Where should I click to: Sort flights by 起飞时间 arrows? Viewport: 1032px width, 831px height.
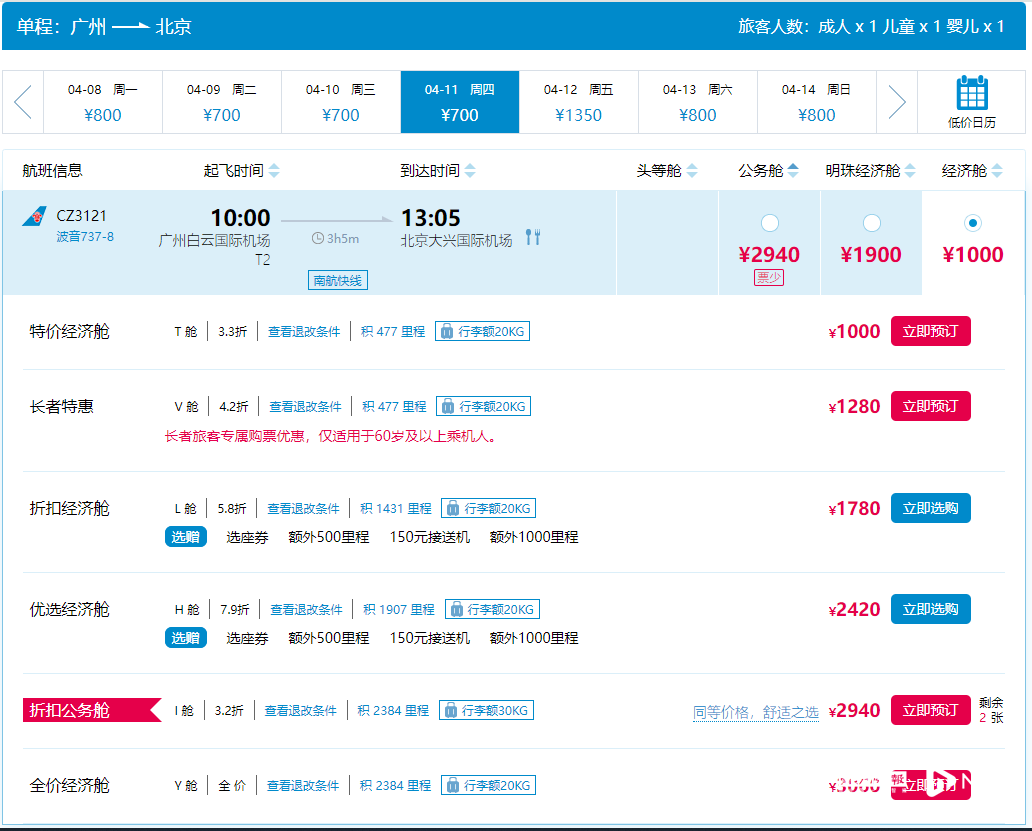pyautogui.click(x=274, y=171)
